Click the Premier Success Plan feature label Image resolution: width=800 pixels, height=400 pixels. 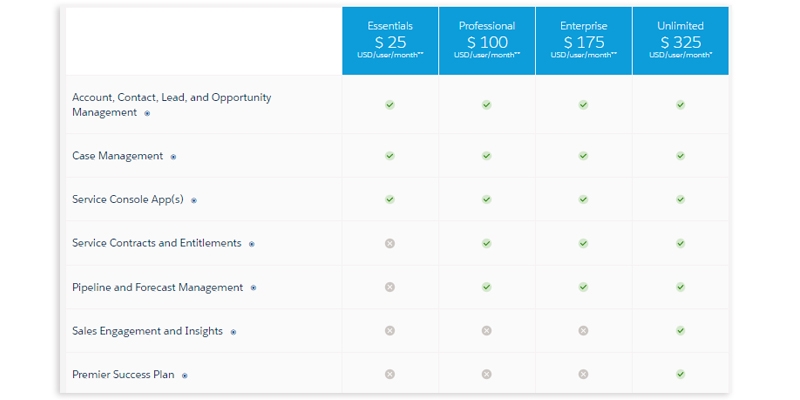click(x=123, y=375)
